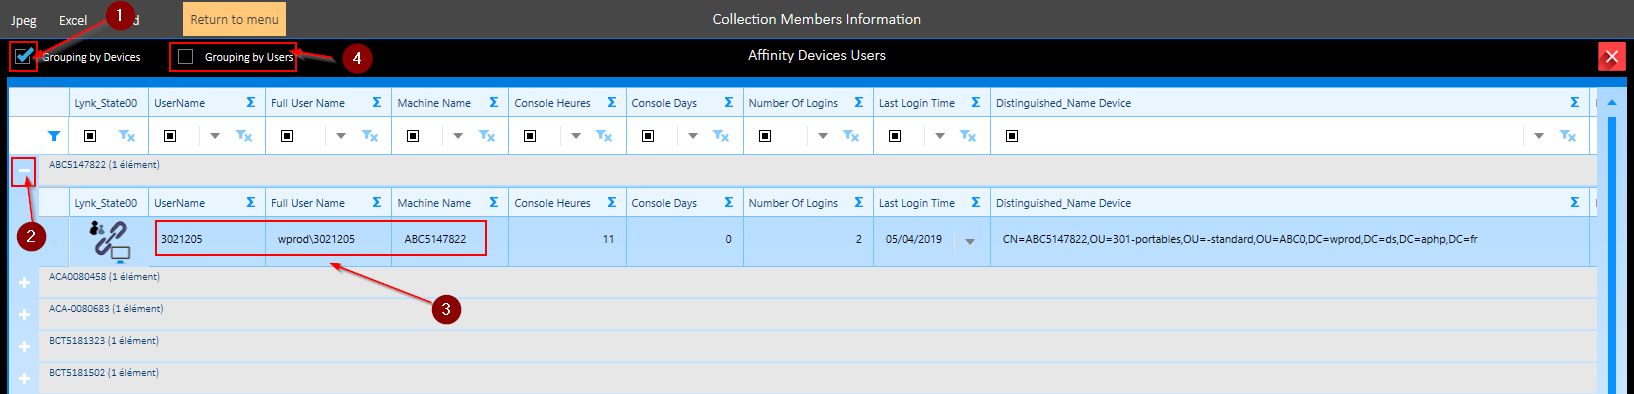
Task: Click sigma icon beside Console Heures in nested group header
Action: tap(612, 203)
